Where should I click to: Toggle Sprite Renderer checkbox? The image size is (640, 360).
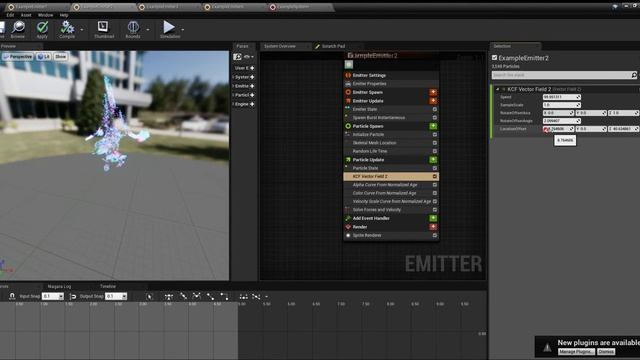pos(435,236)
